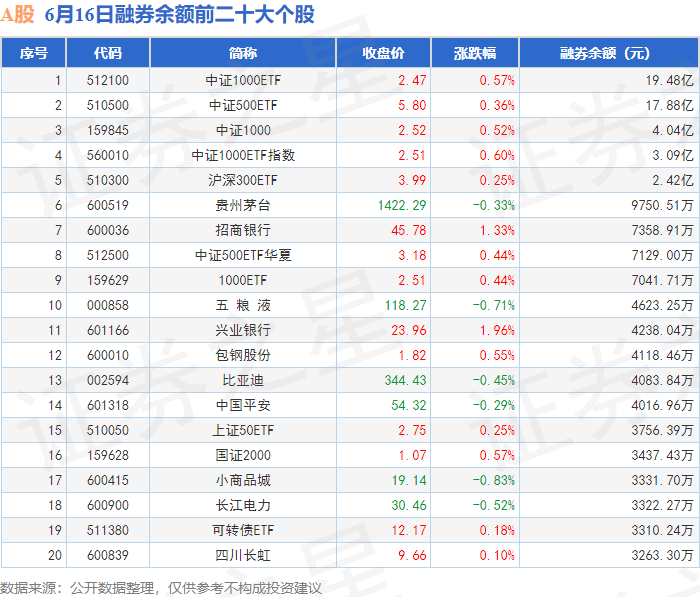Click the balance 3756.39万
This screenshot has height=597, width=700.
[662, 430]
